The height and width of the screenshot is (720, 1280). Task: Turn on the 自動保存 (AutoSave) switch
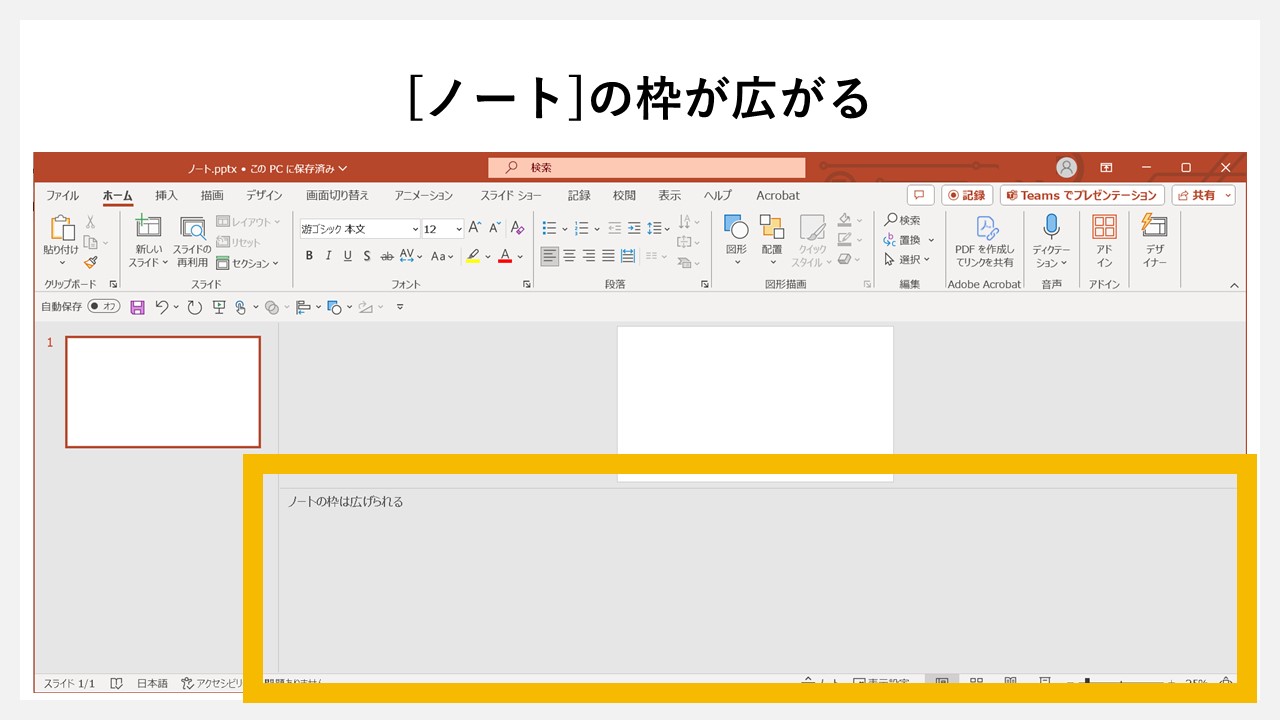tap(103, 307)
